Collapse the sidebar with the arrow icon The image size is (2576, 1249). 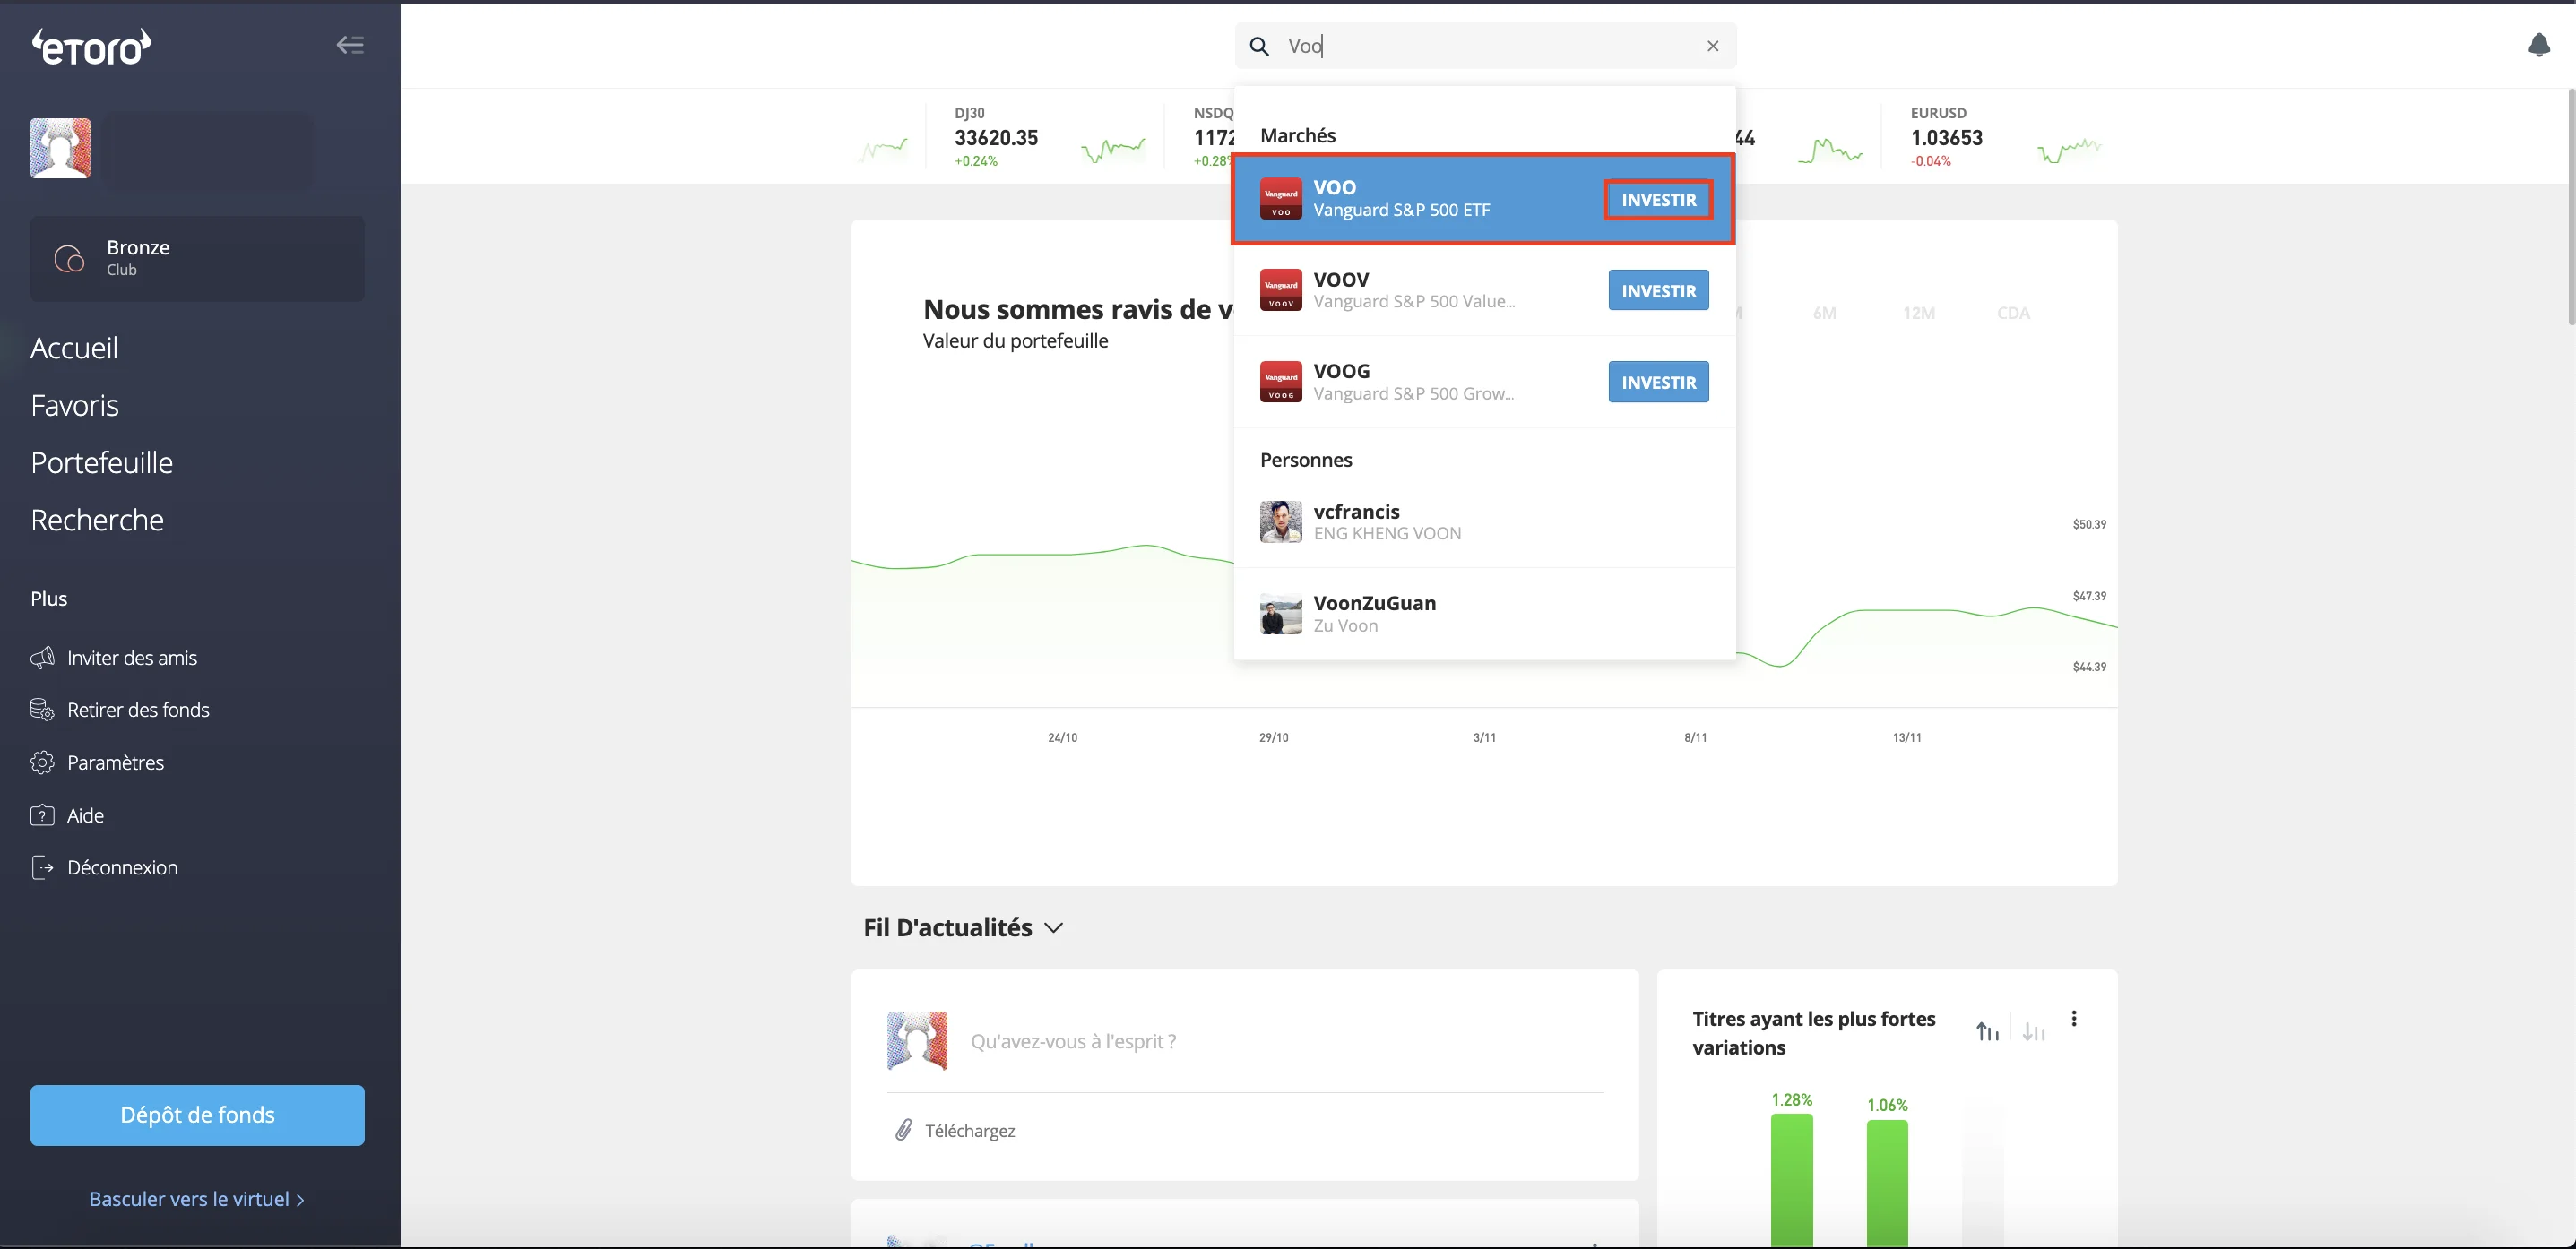tap(349, 45)
